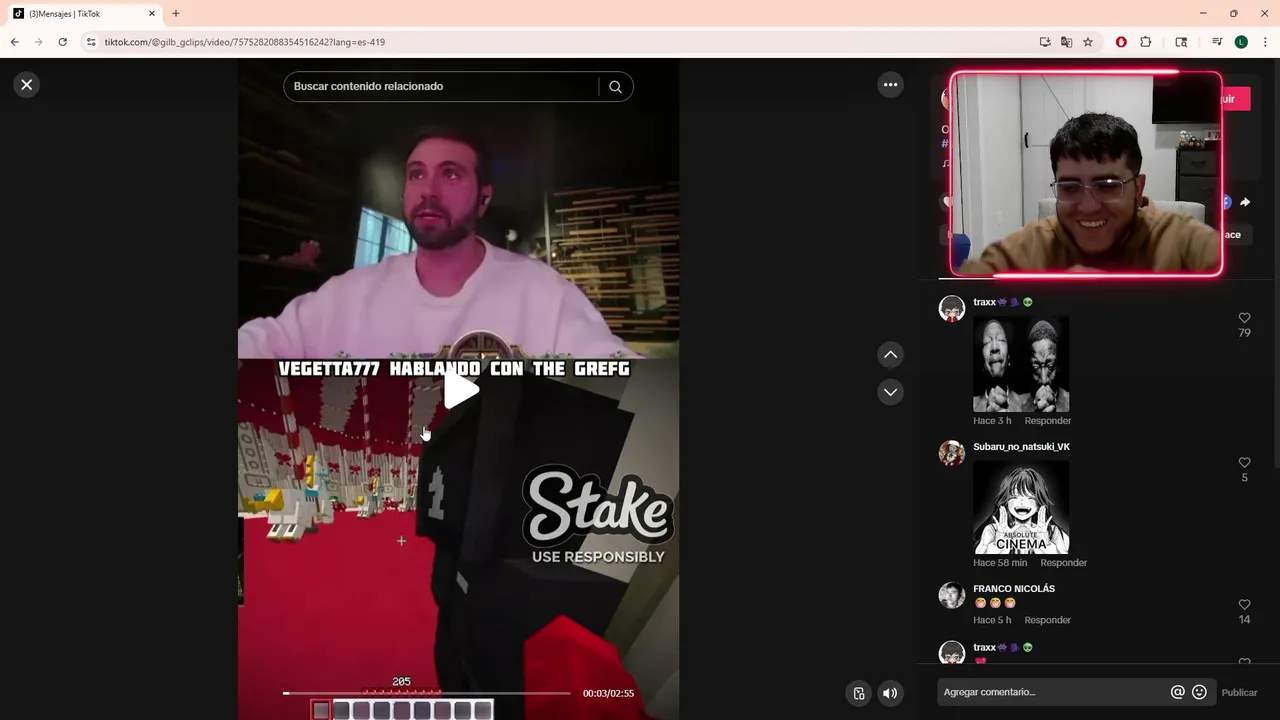Open the green 'L' browser profile avatar
This screenshot has height=720, width=1280.
coord(1241,42)
